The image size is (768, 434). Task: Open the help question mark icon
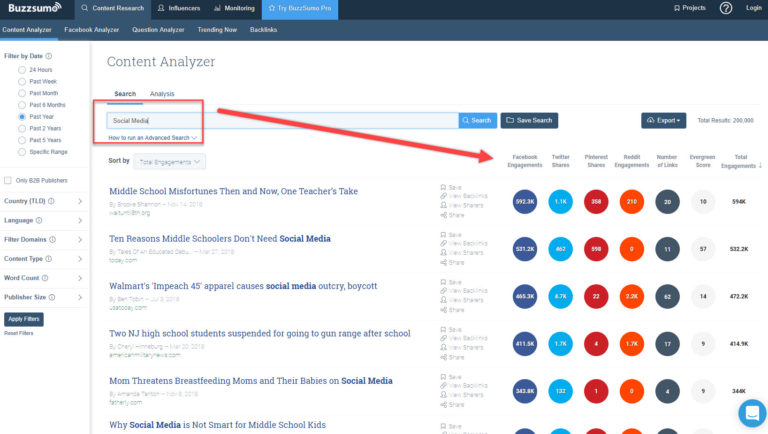click(725, 8)
